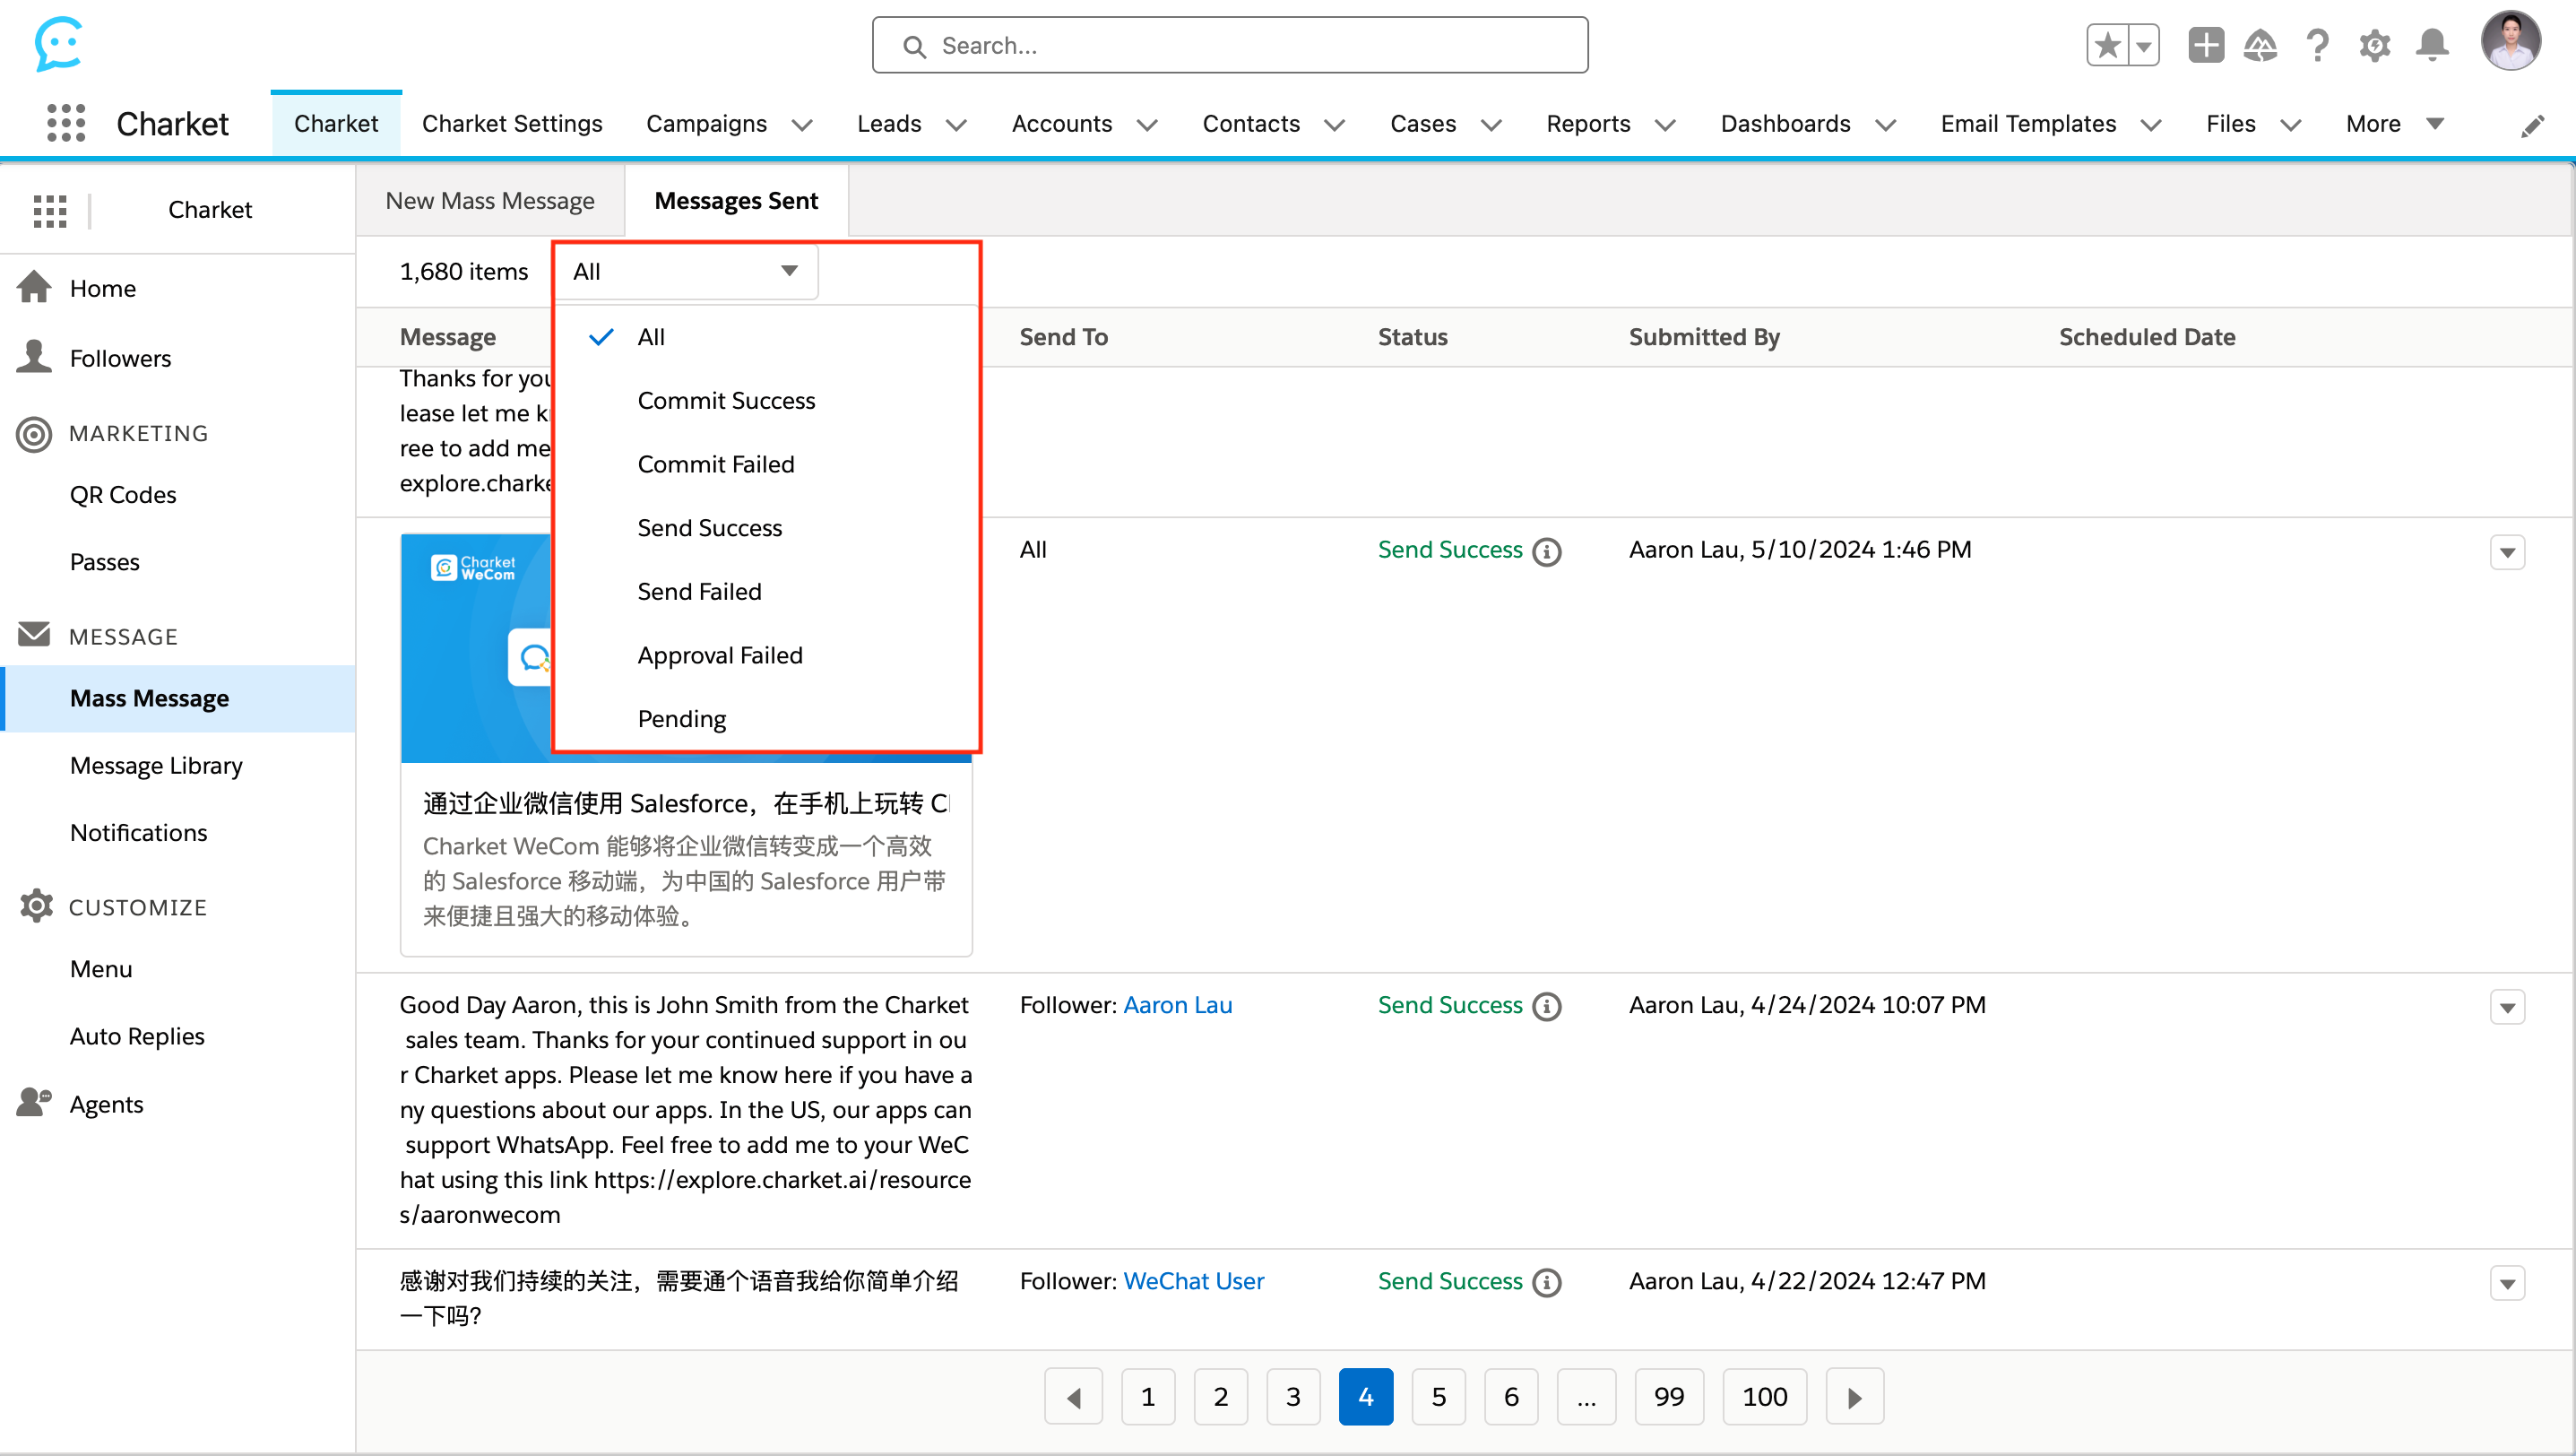Open QR Codes in sidebar
Screen dimensions: 2576x1456
(123, 495)
